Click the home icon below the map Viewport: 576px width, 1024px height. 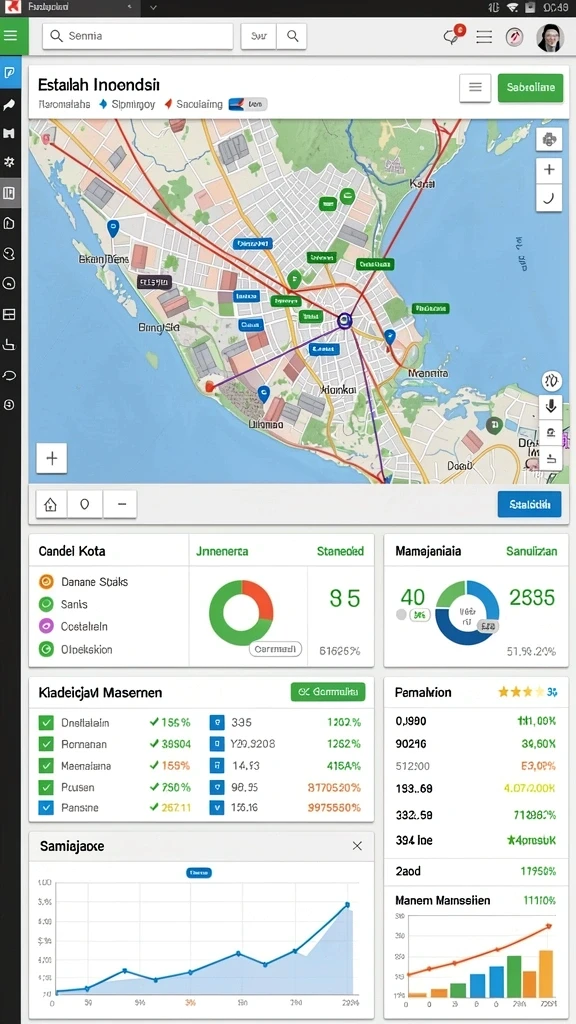51,504
